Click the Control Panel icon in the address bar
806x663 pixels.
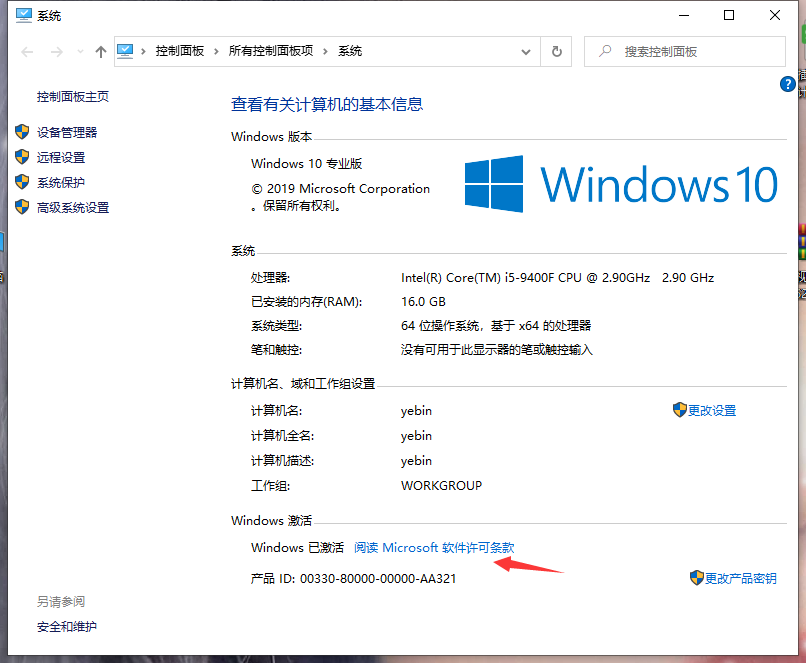coord(124,51)
